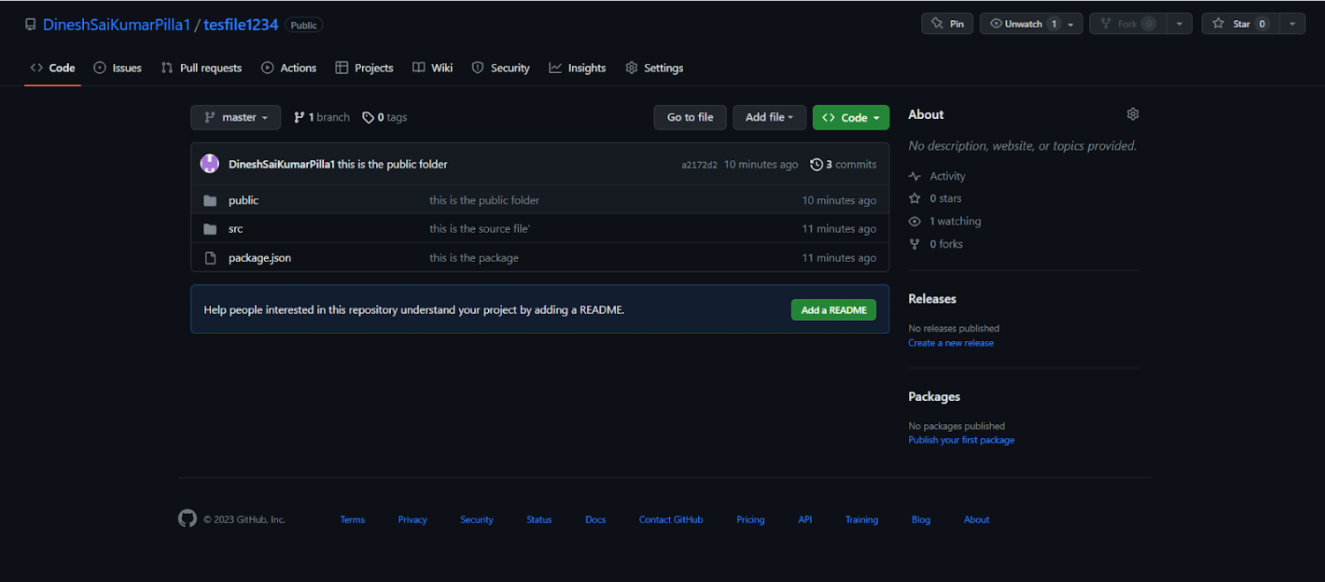
Task: Open the DineshSaiKumarPilla1 owner link in header
Action: pyautogui.click(x=116, y=24)
